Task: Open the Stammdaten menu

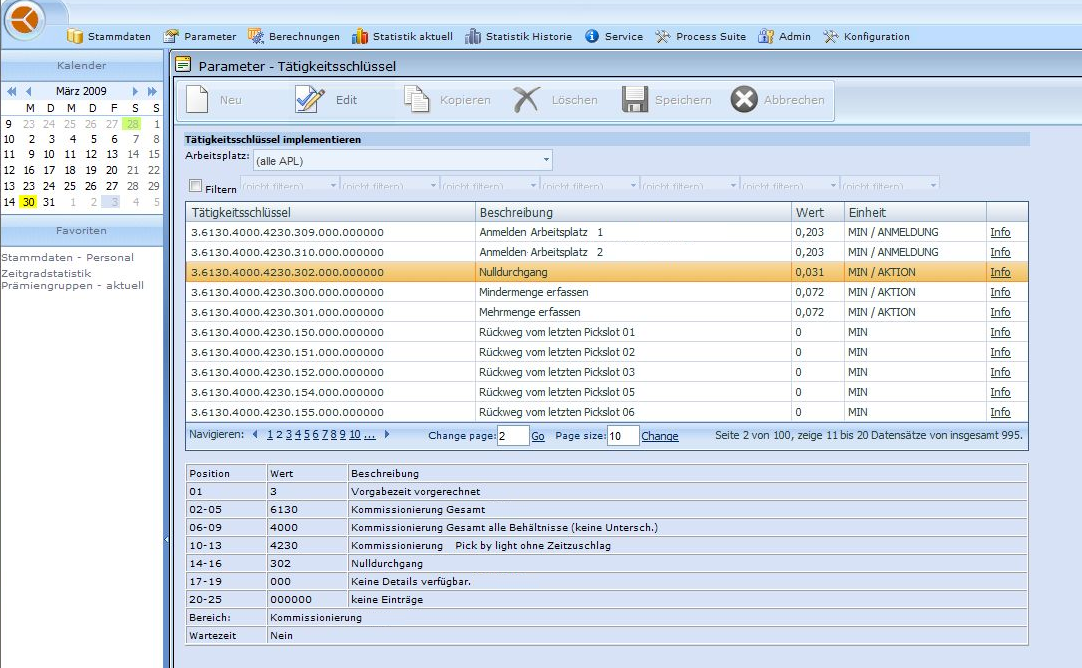Action: [x=109, y=37]
